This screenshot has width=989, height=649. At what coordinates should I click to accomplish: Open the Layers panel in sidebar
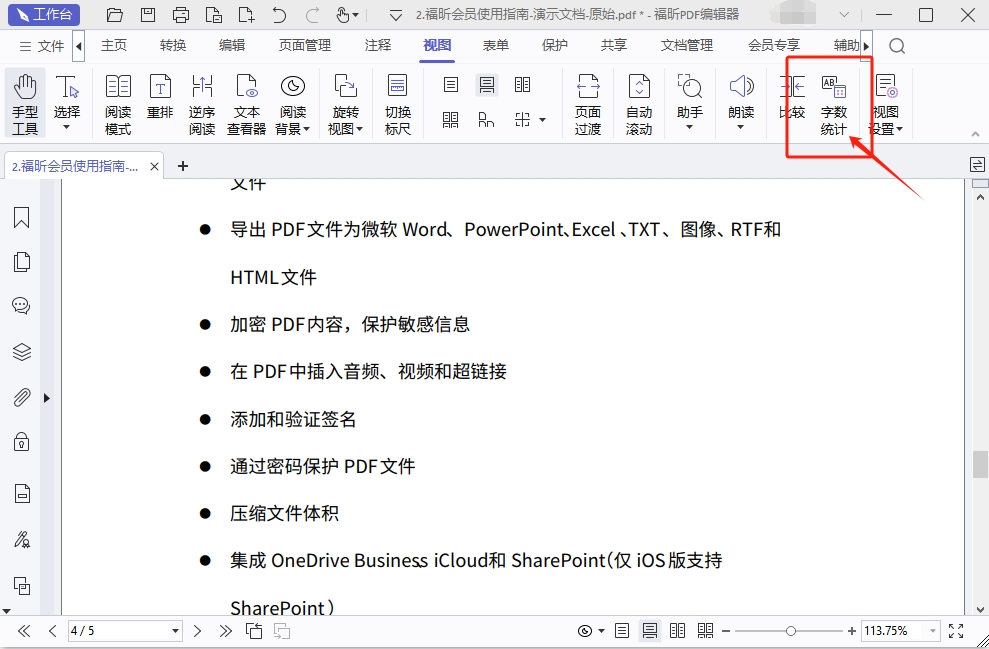tap(21, 352)
